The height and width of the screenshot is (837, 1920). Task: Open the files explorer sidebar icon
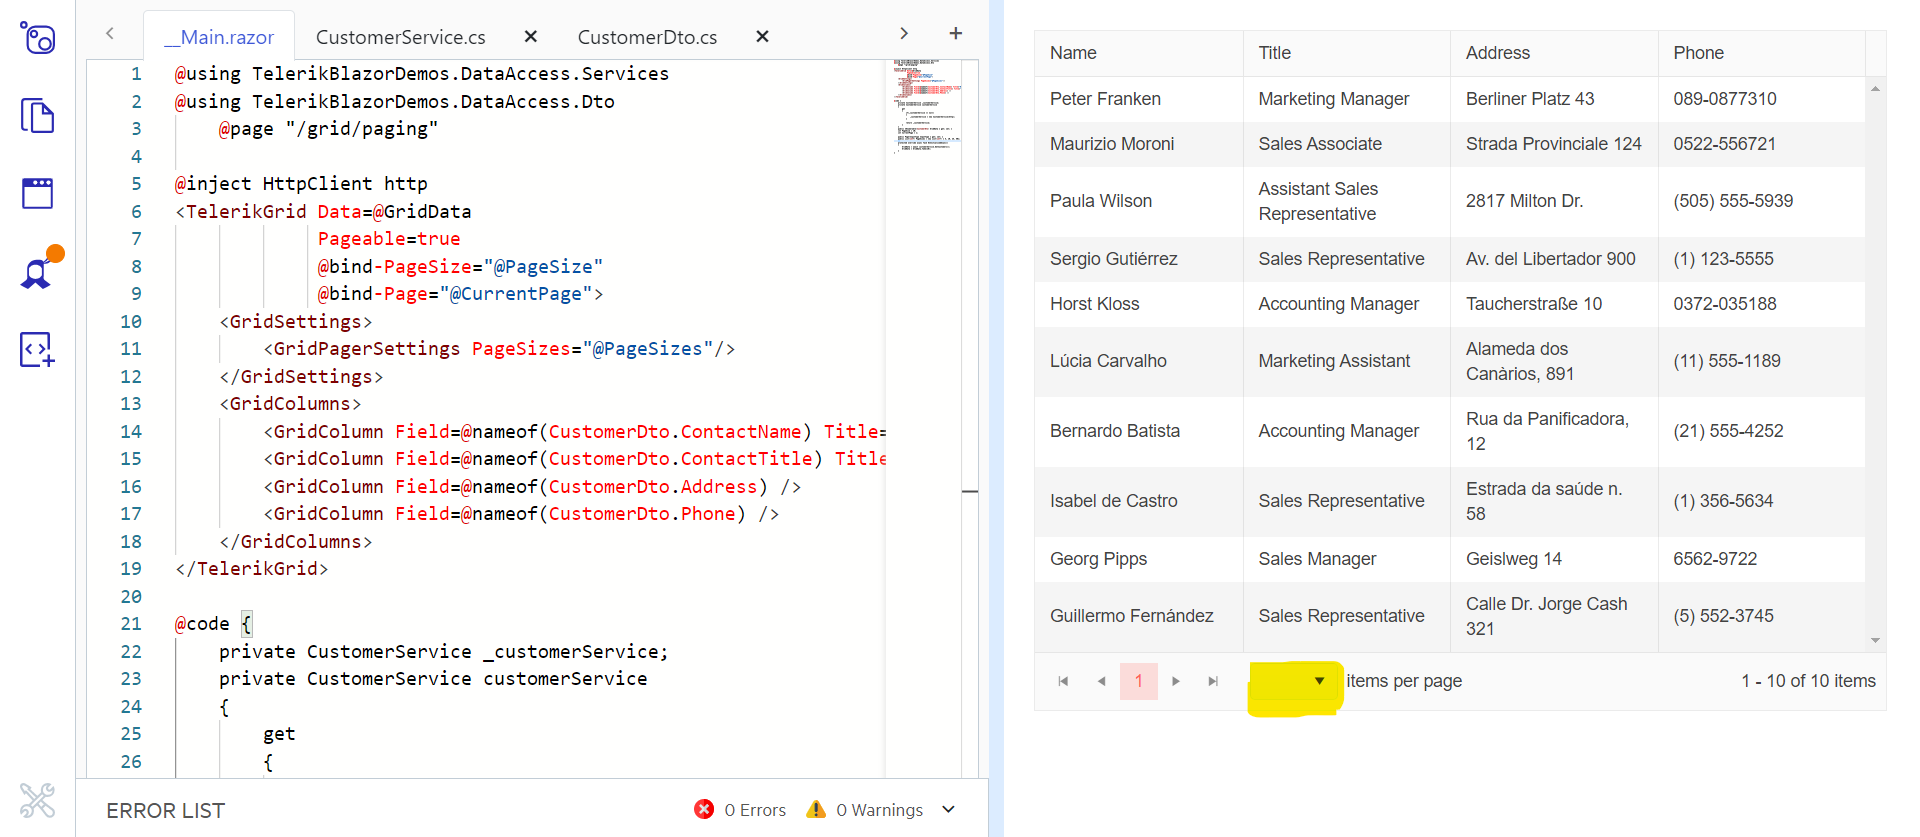click(x=38, y=116)
